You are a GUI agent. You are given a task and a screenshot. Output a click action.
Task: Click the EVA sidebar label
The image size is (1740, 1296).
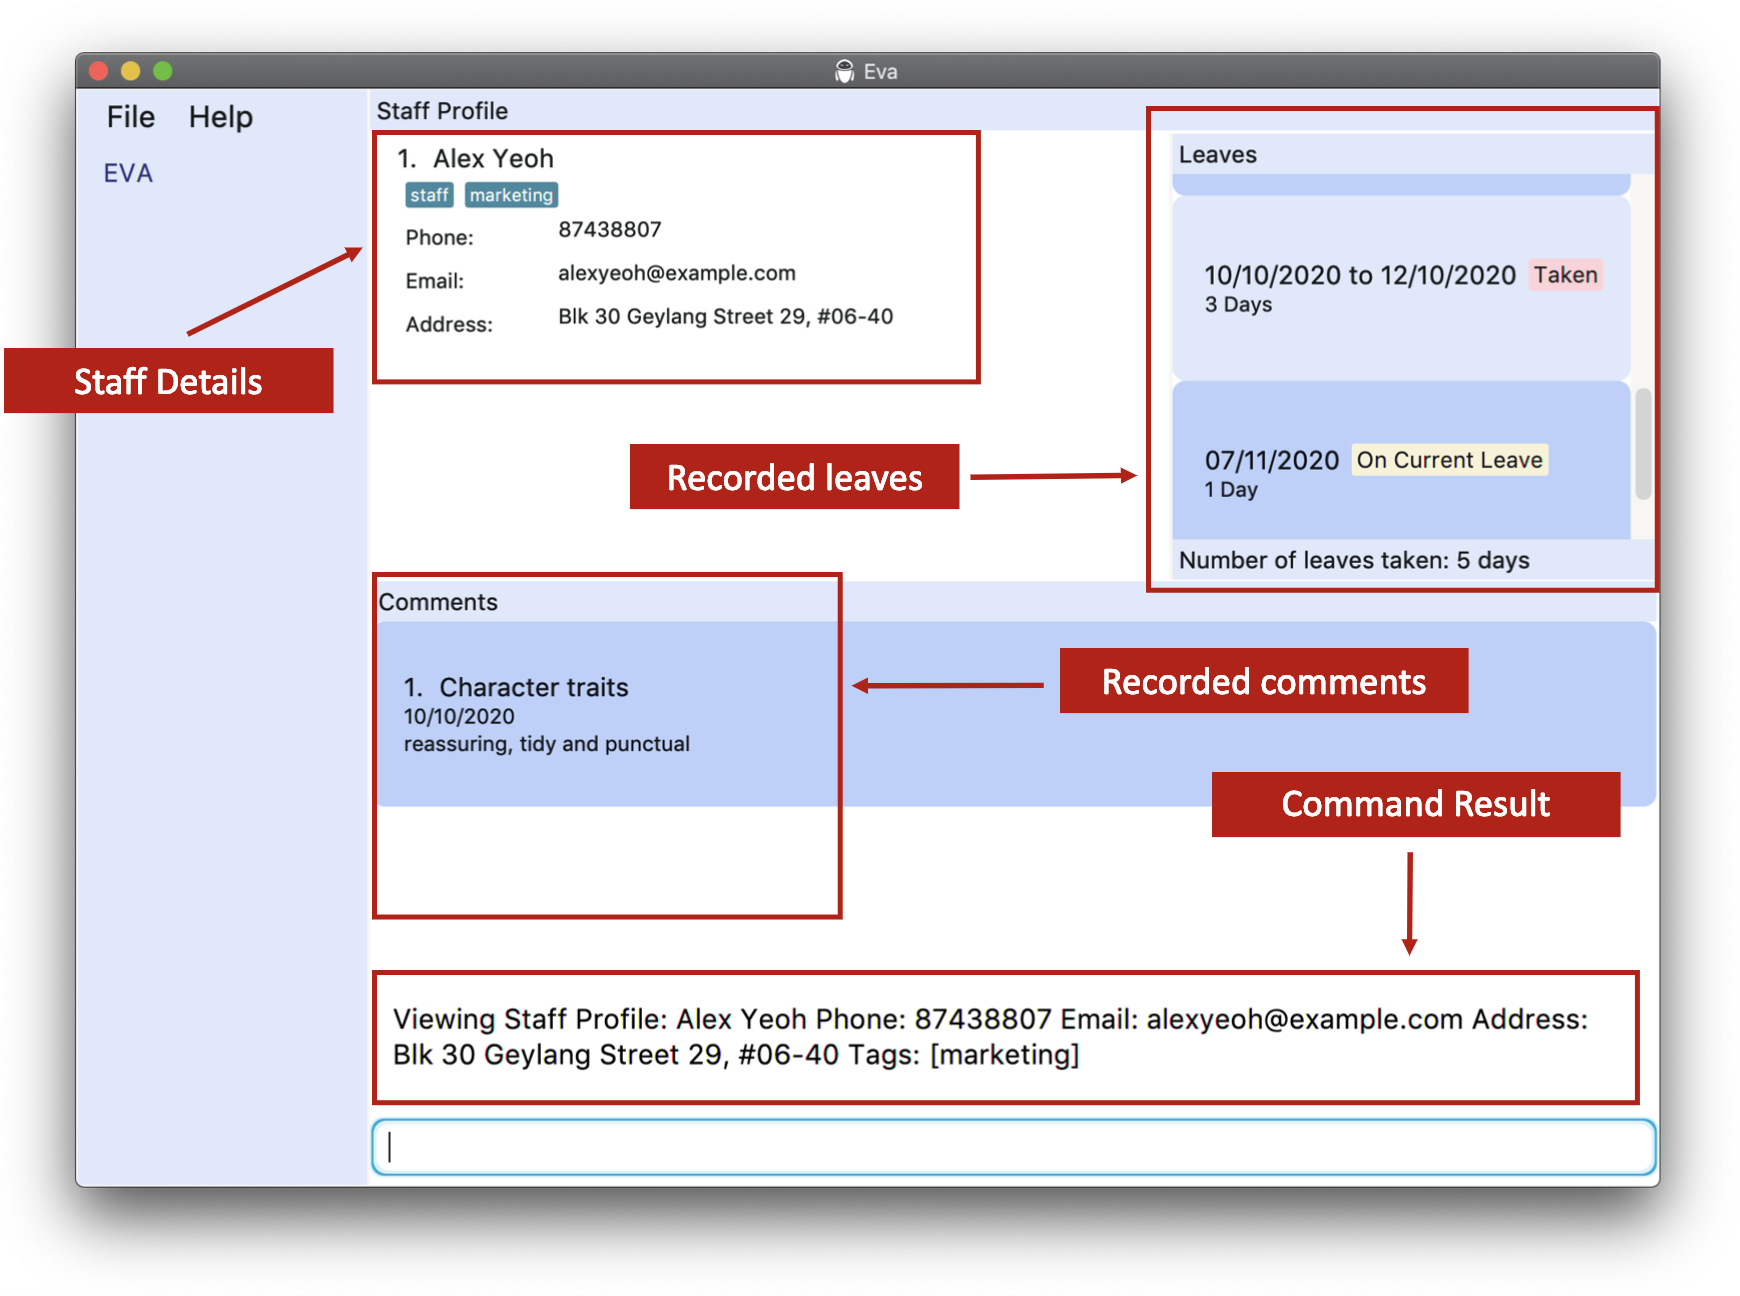128,173
